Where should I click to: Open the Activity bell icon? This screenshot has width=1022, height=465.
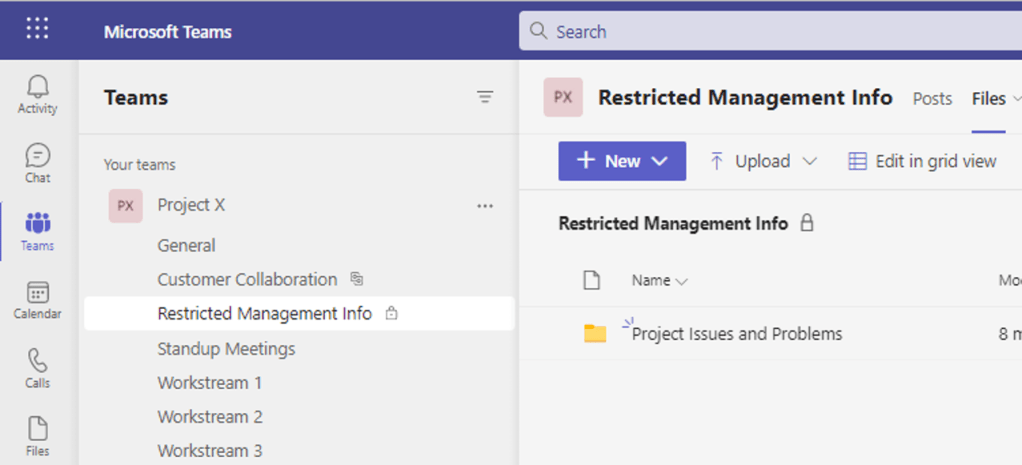tap(37, 94)
